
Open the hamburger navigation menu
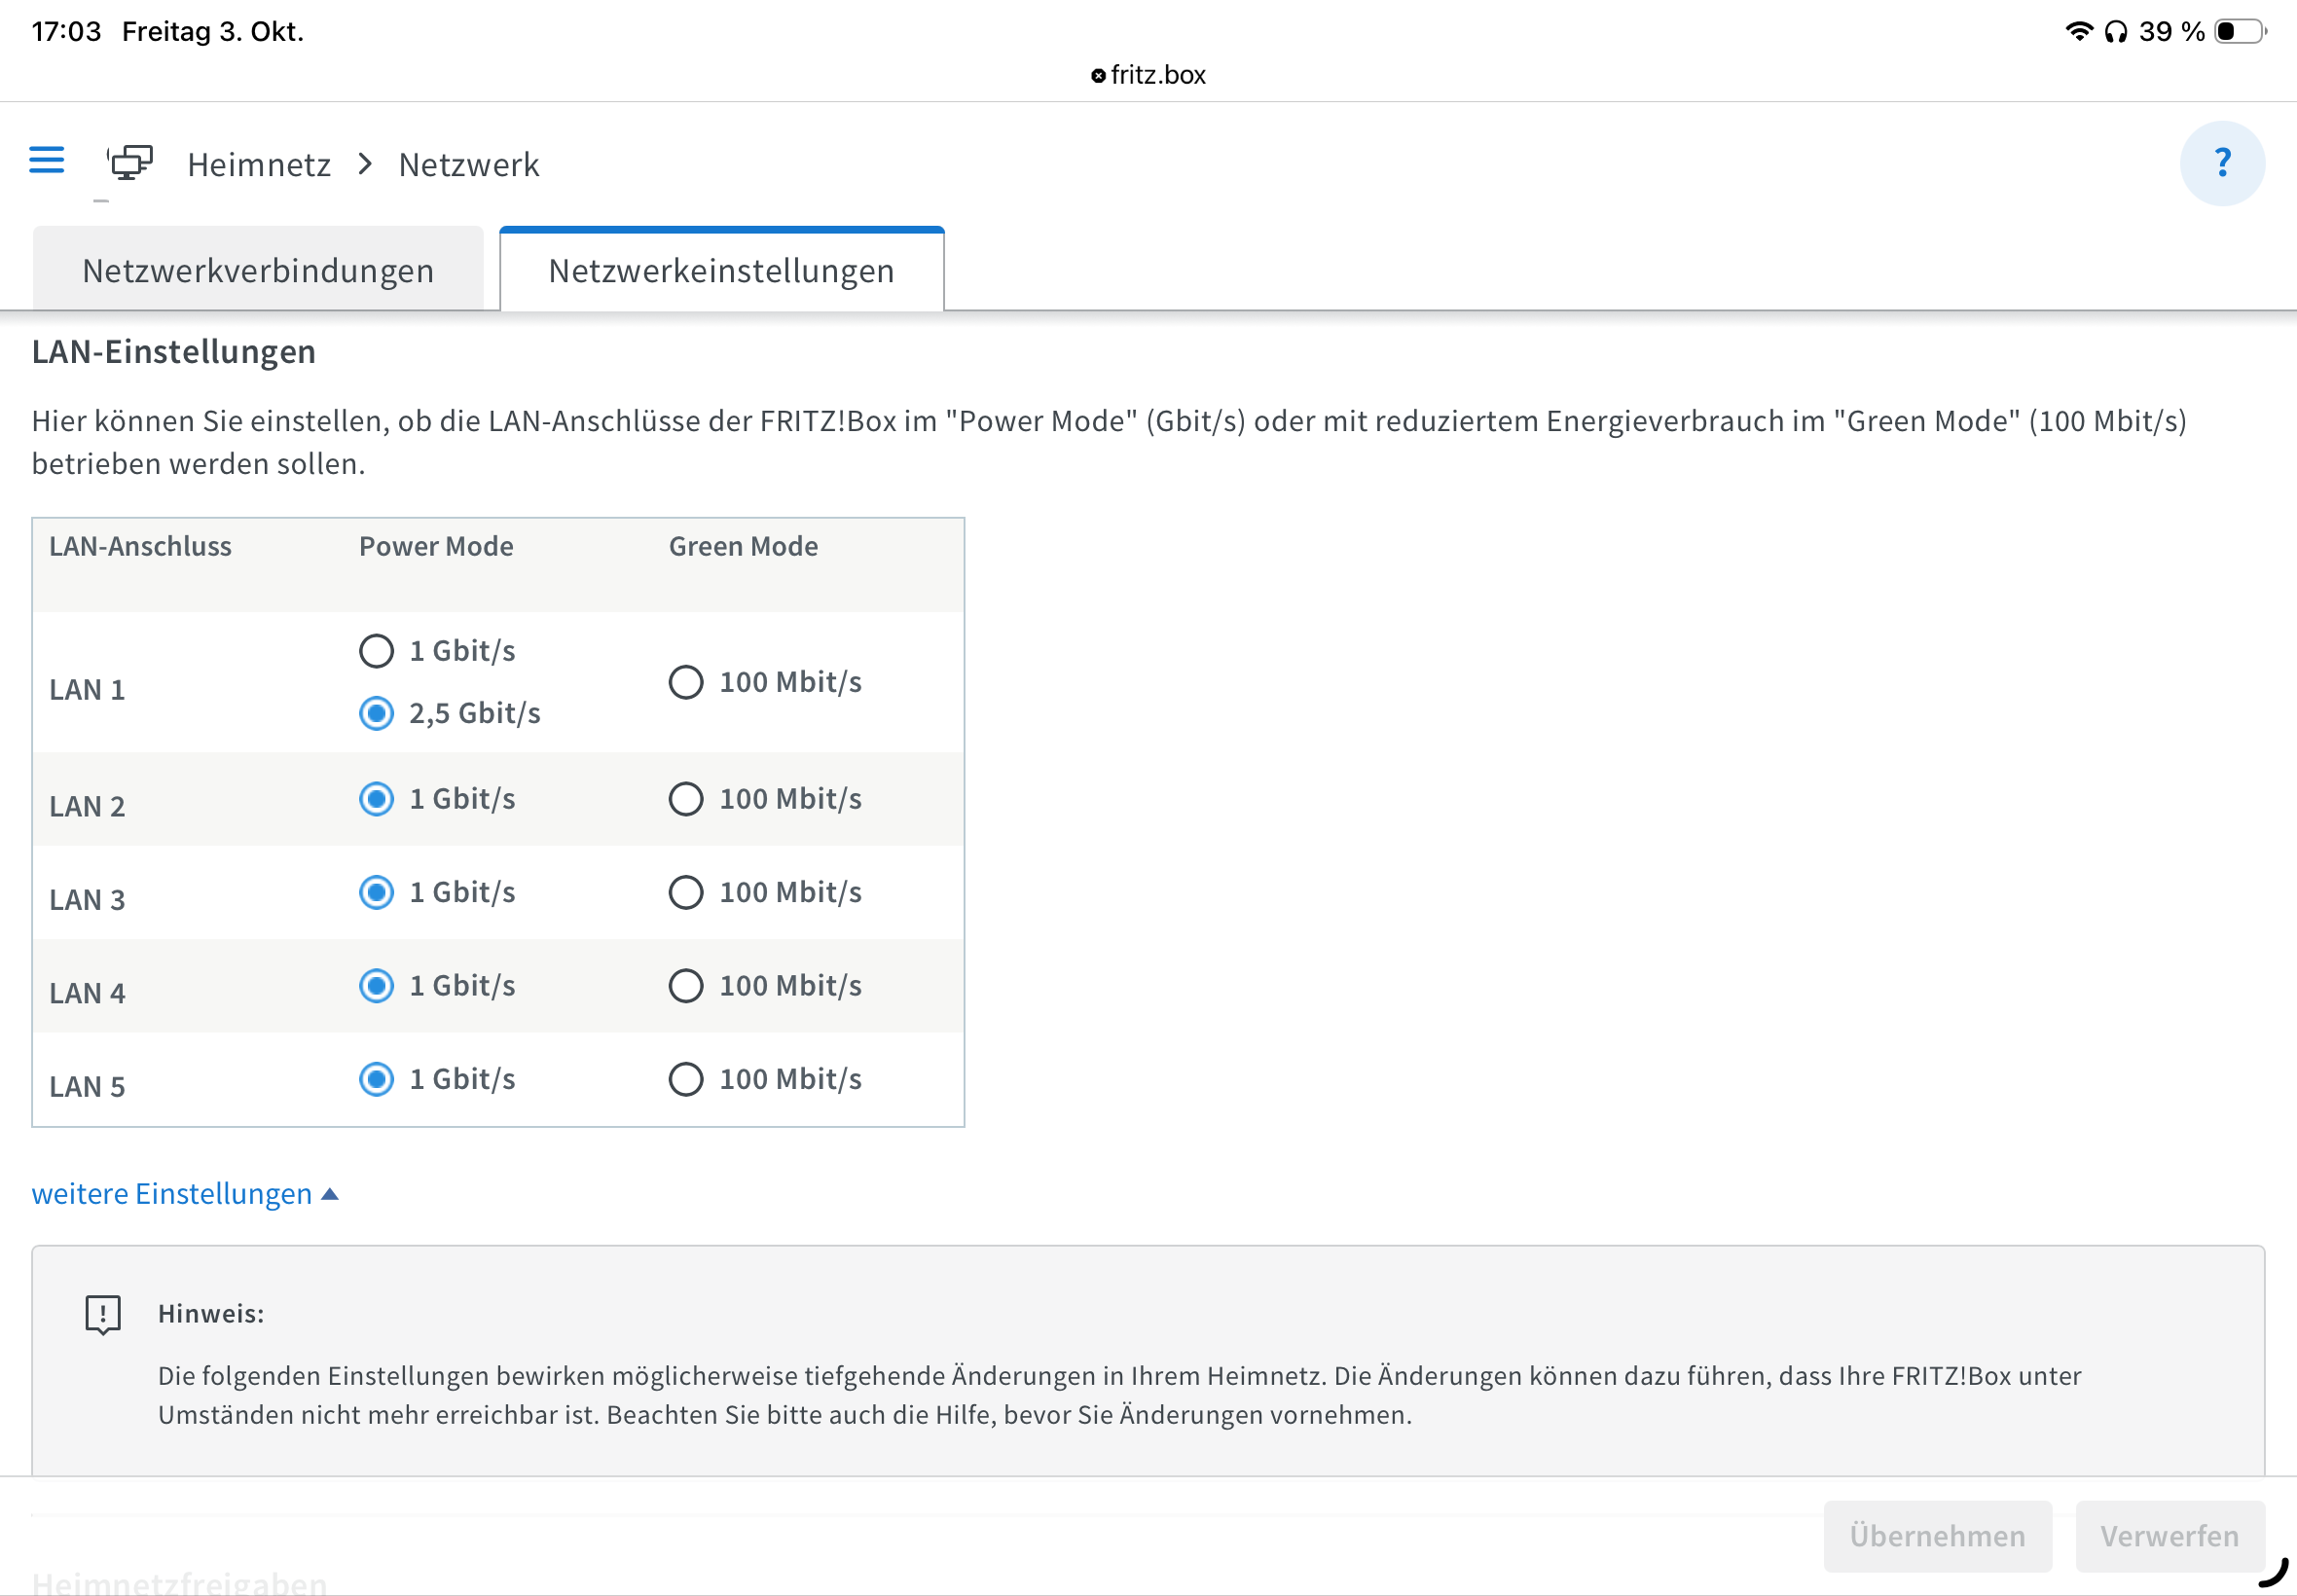pyautogui.click(x=46, y=160)
